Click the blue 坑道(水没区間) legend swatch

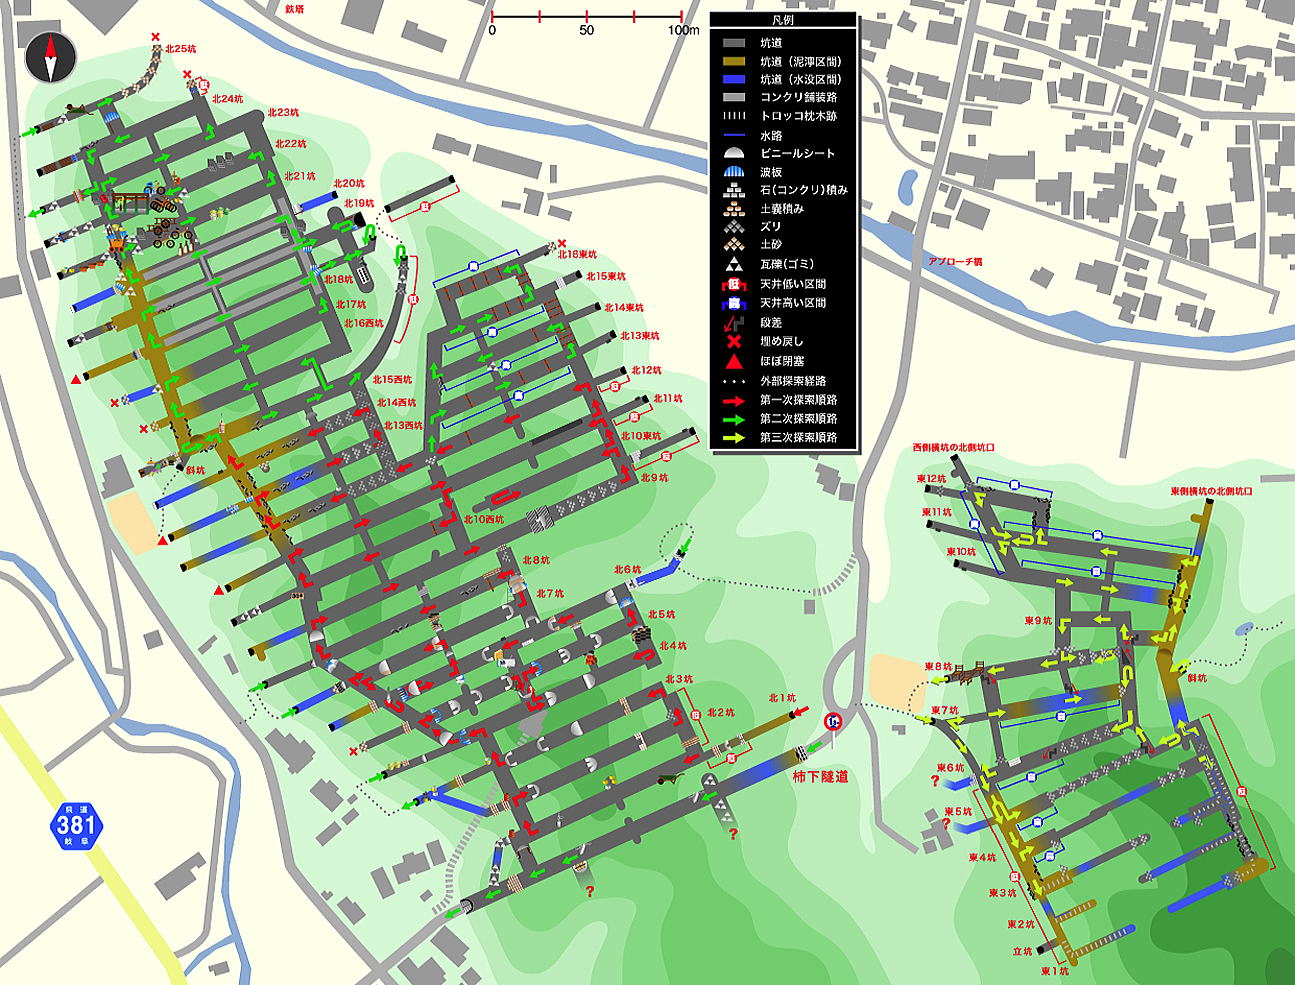(x=734, y=79)
